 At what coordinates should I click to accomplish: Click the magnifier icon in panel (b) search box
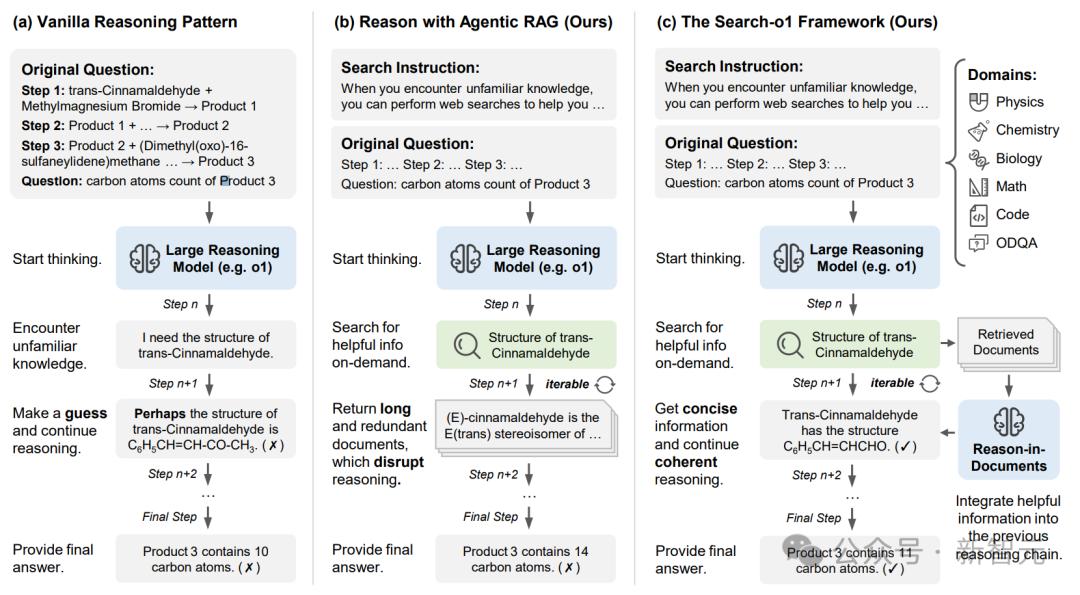[x=466, y=344]
